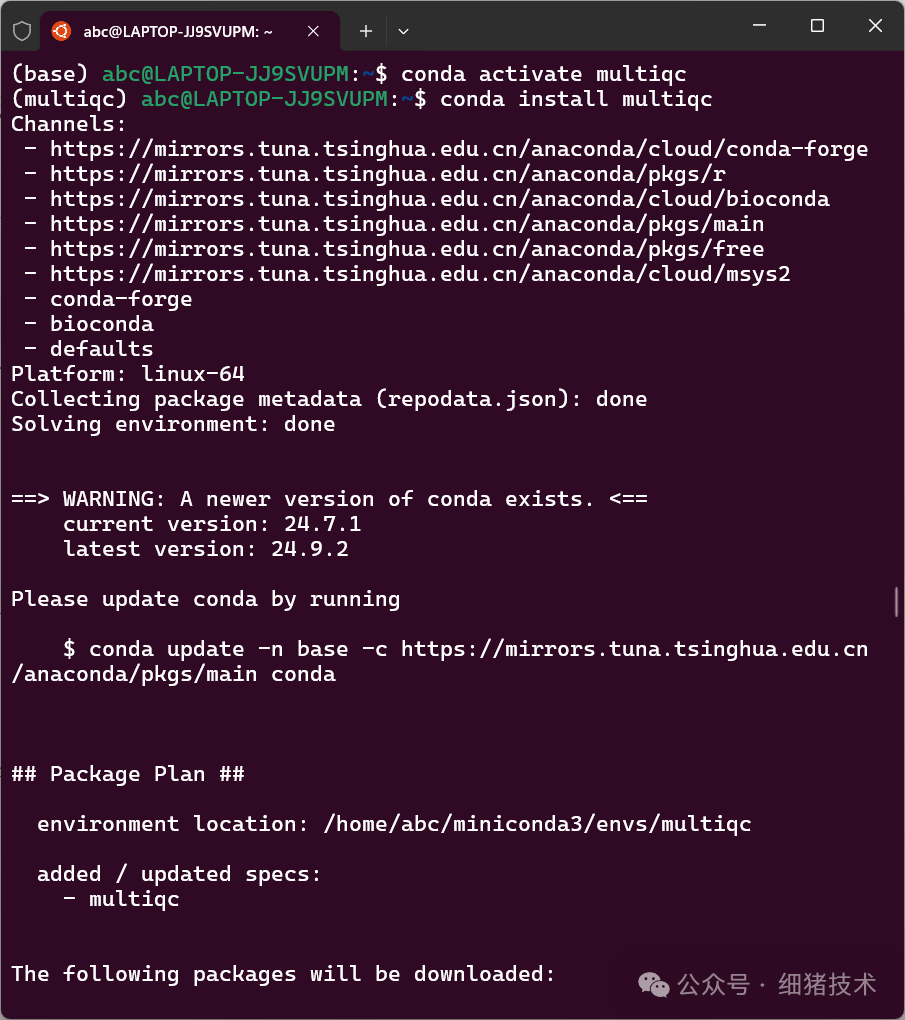
Task: Click the vertical scrollbar on the right edge
Action: click(x=897, y=600)
